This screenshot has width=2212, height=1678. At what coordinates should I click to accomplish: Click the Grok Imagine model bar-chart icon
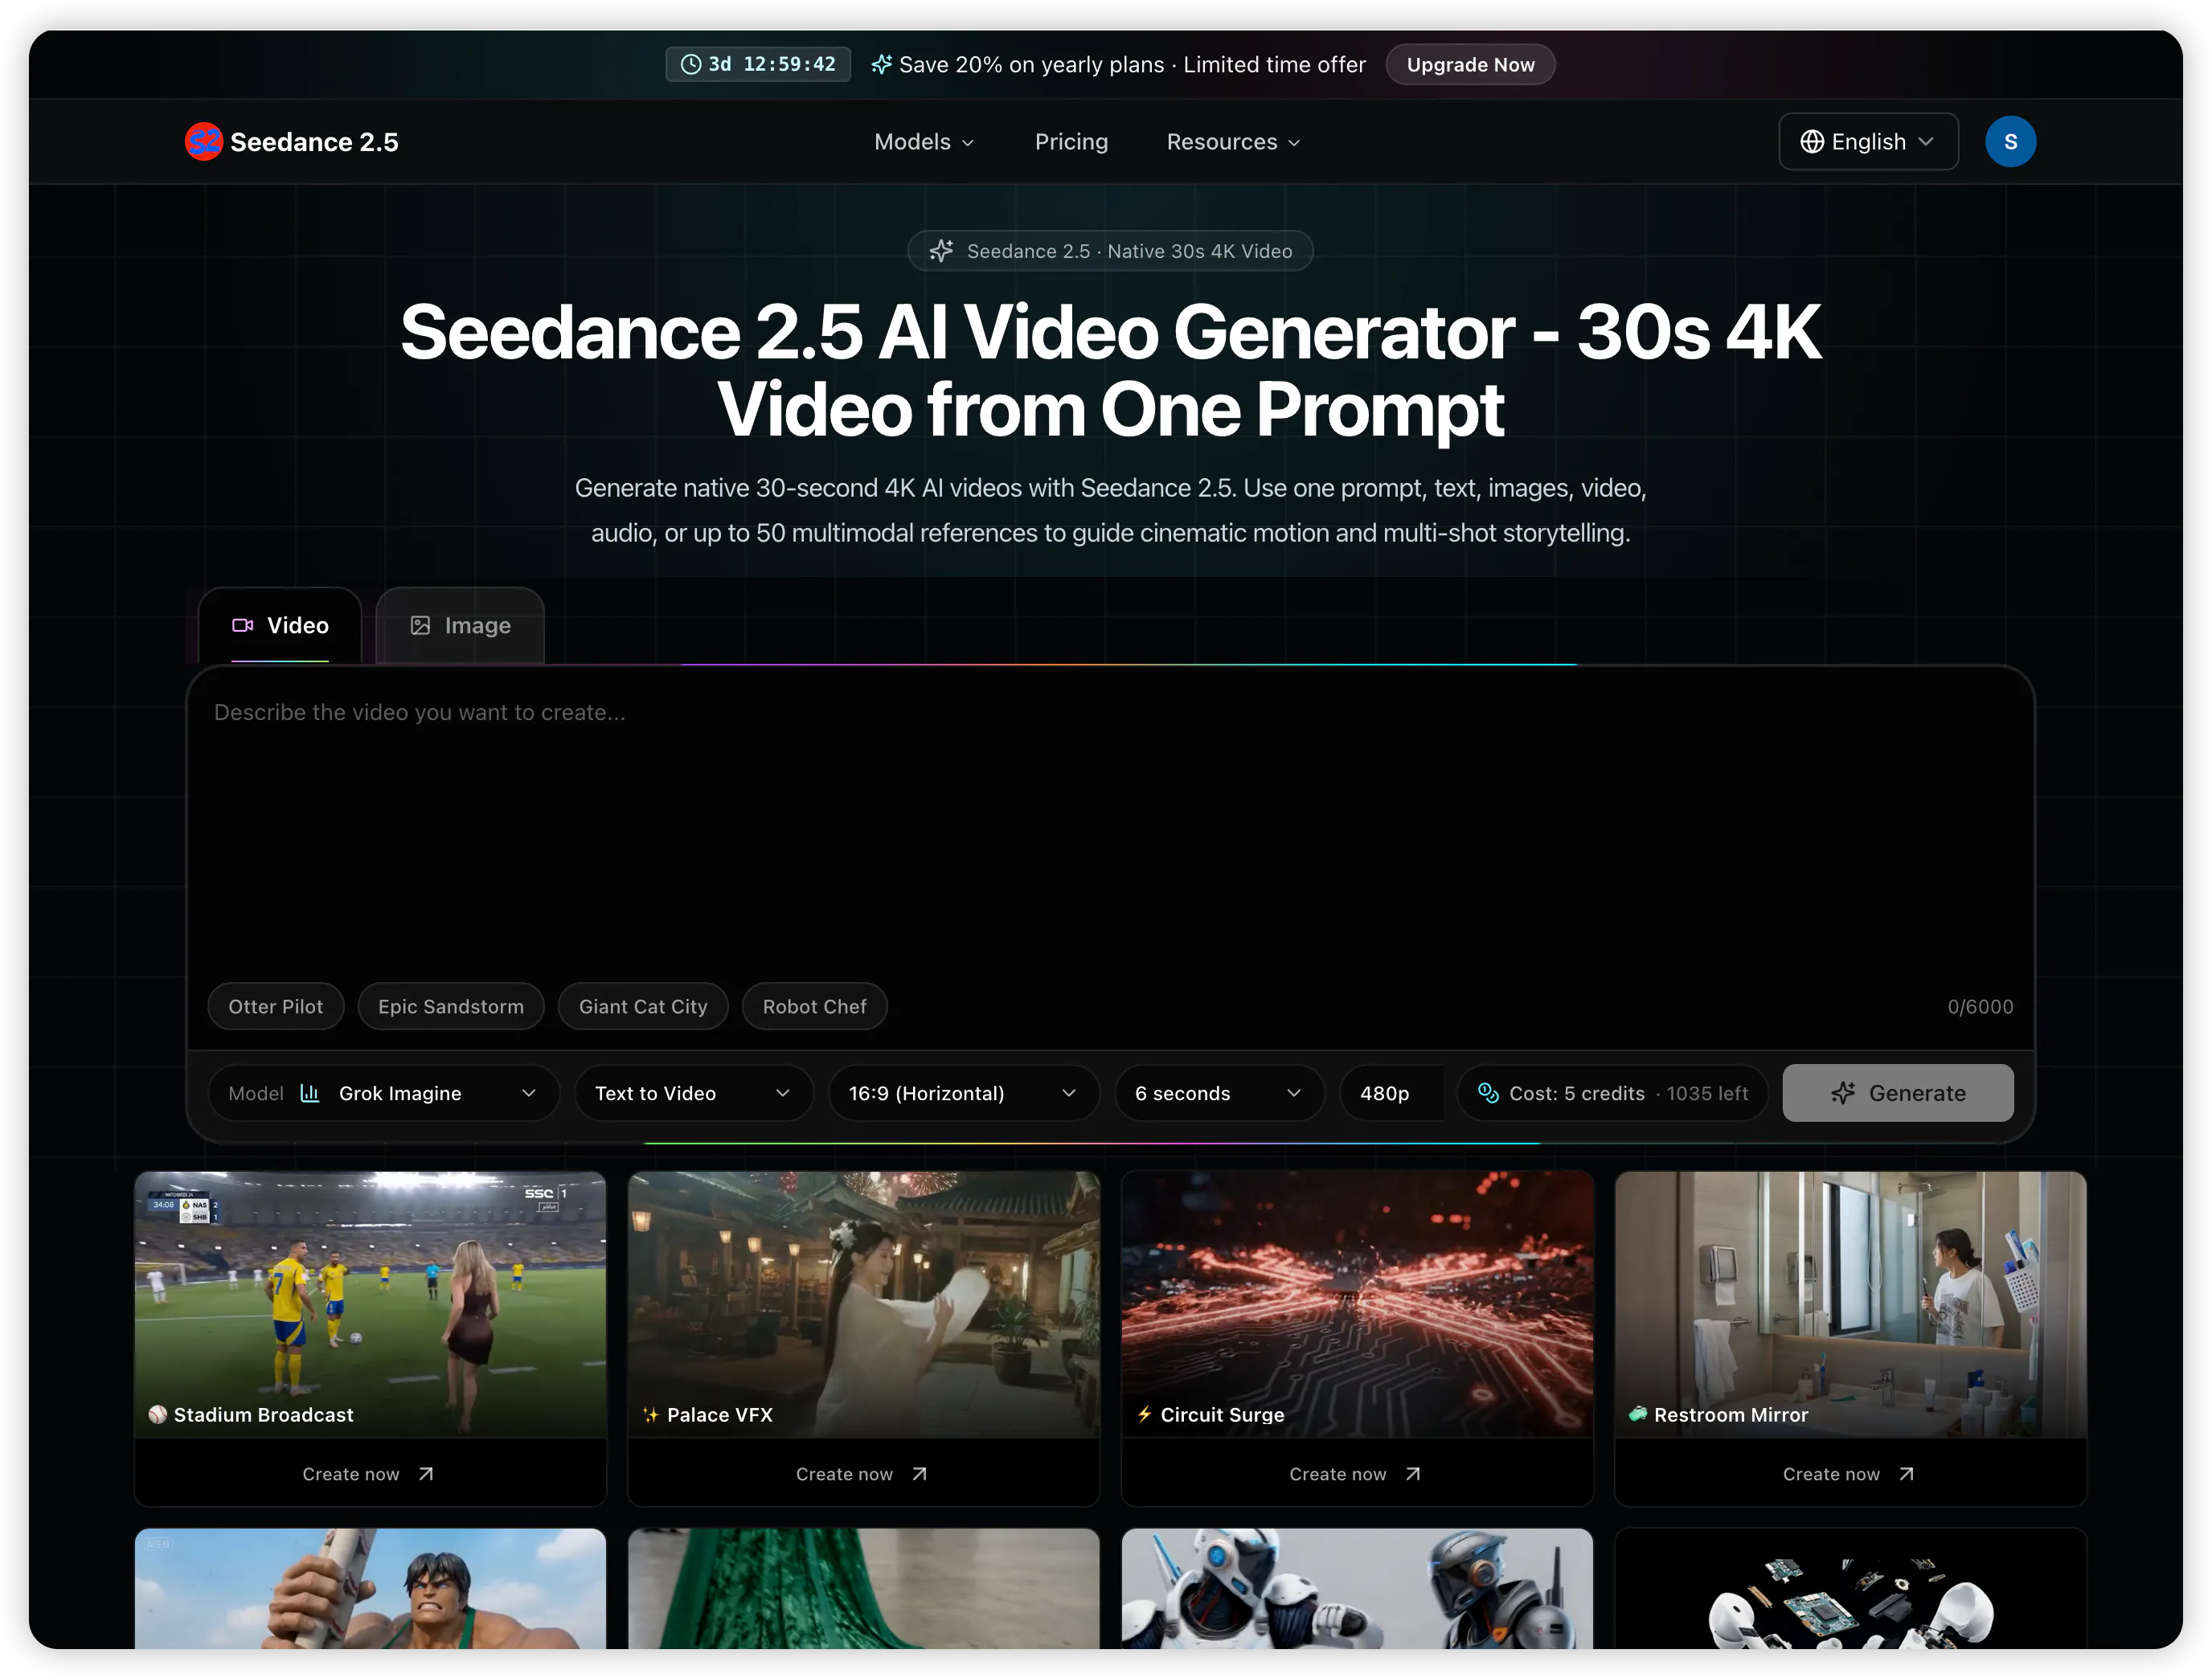click(x=310, y=1093)
